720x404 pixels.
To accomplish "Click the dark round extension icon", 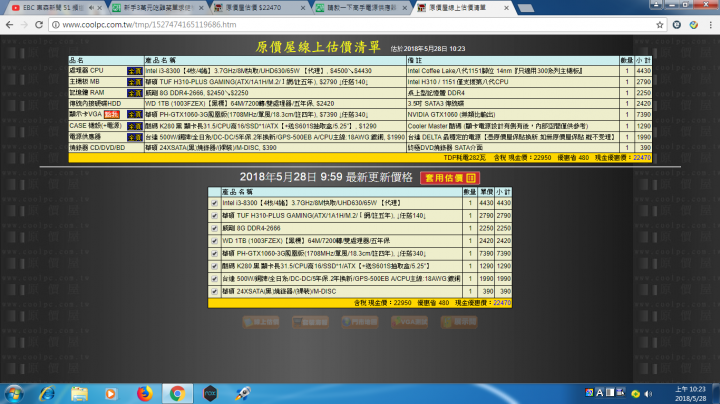I will click(677, 25).
